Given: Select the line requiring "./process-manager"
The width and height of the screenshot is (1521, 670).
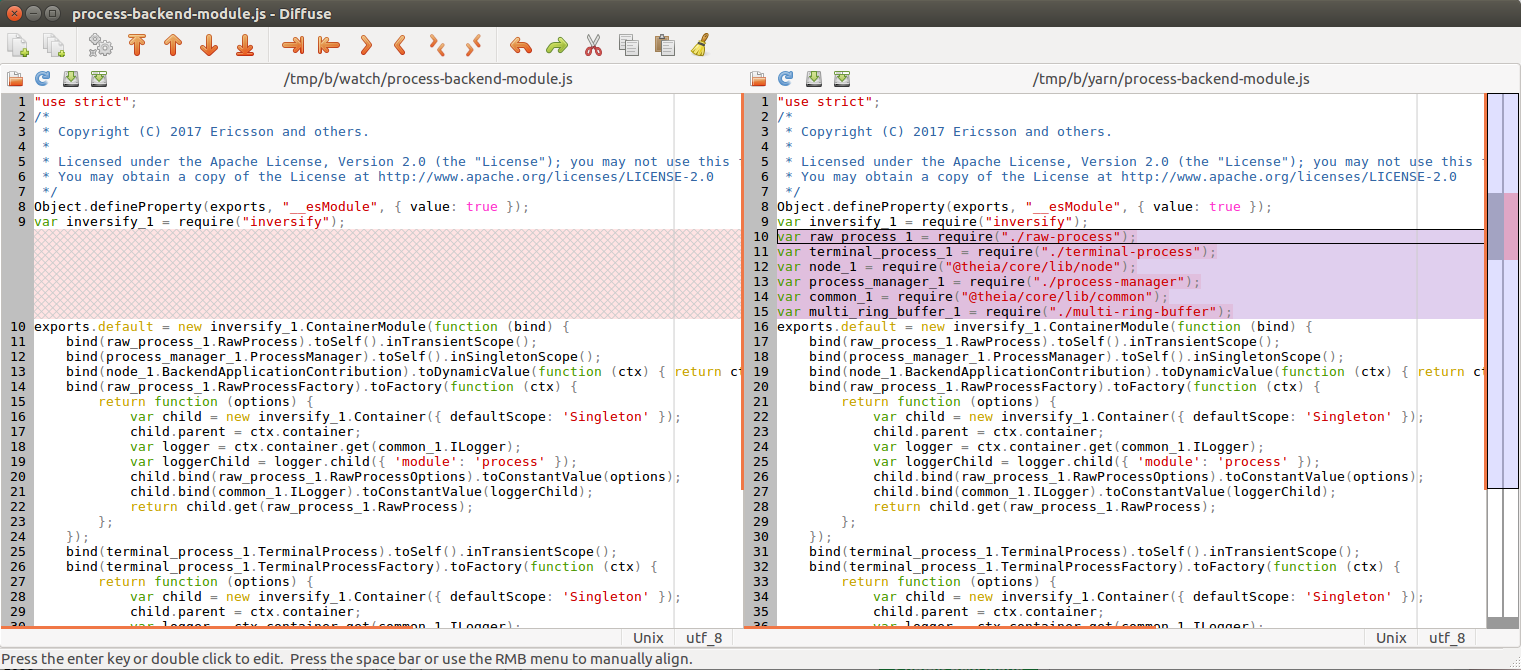Looking at the screenshot, I should pos(1130,282).
